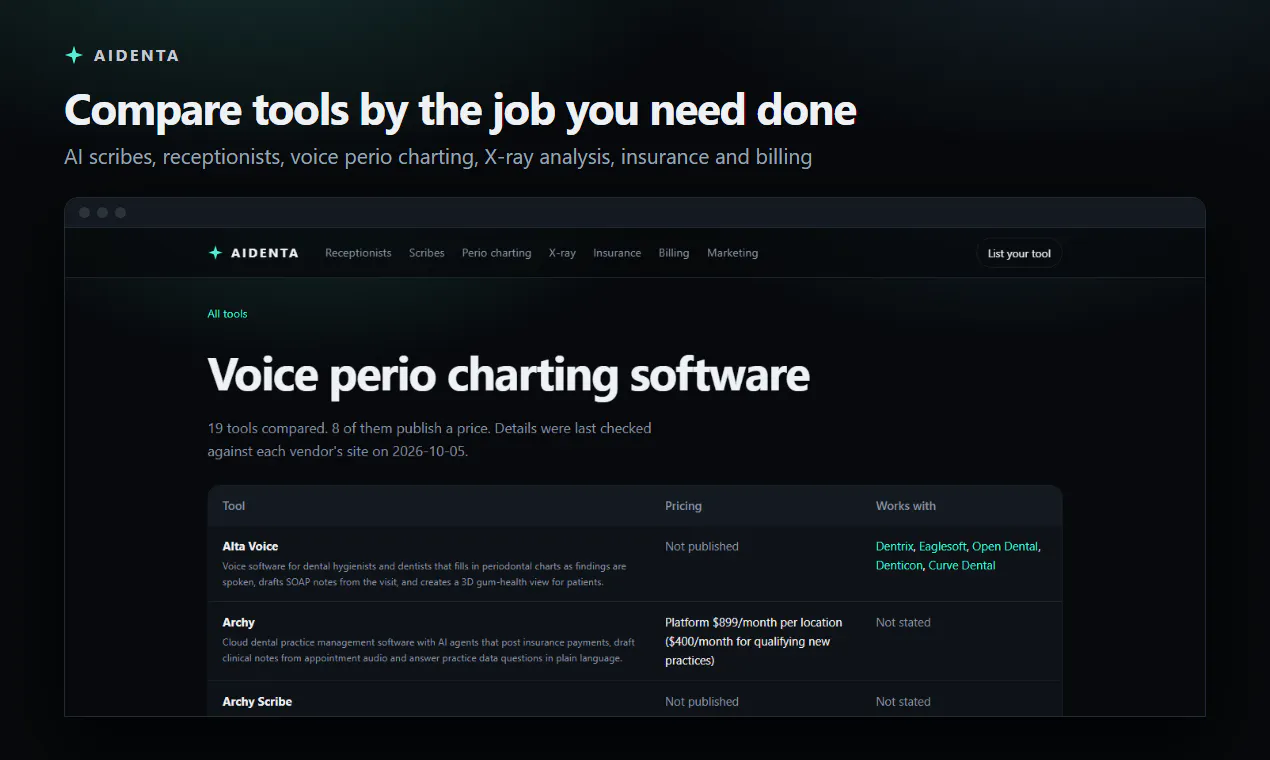The height and width of the screenshot is (760, 1270).
Task: Click the Alta Voice description text
Action: 424,574
